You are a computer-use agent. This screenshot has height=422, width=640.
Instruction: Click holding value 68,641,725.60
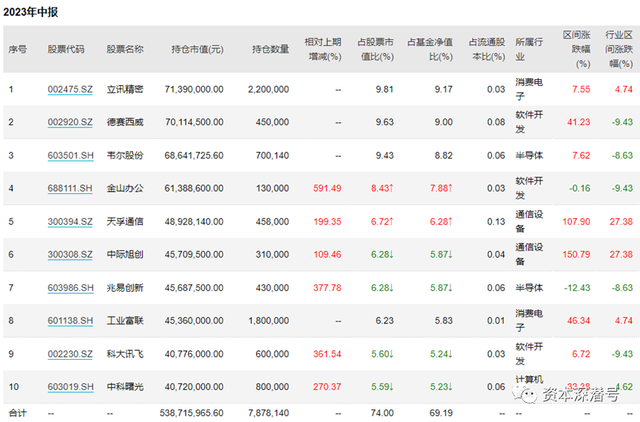pyautogui.click(x=194, y=155)
